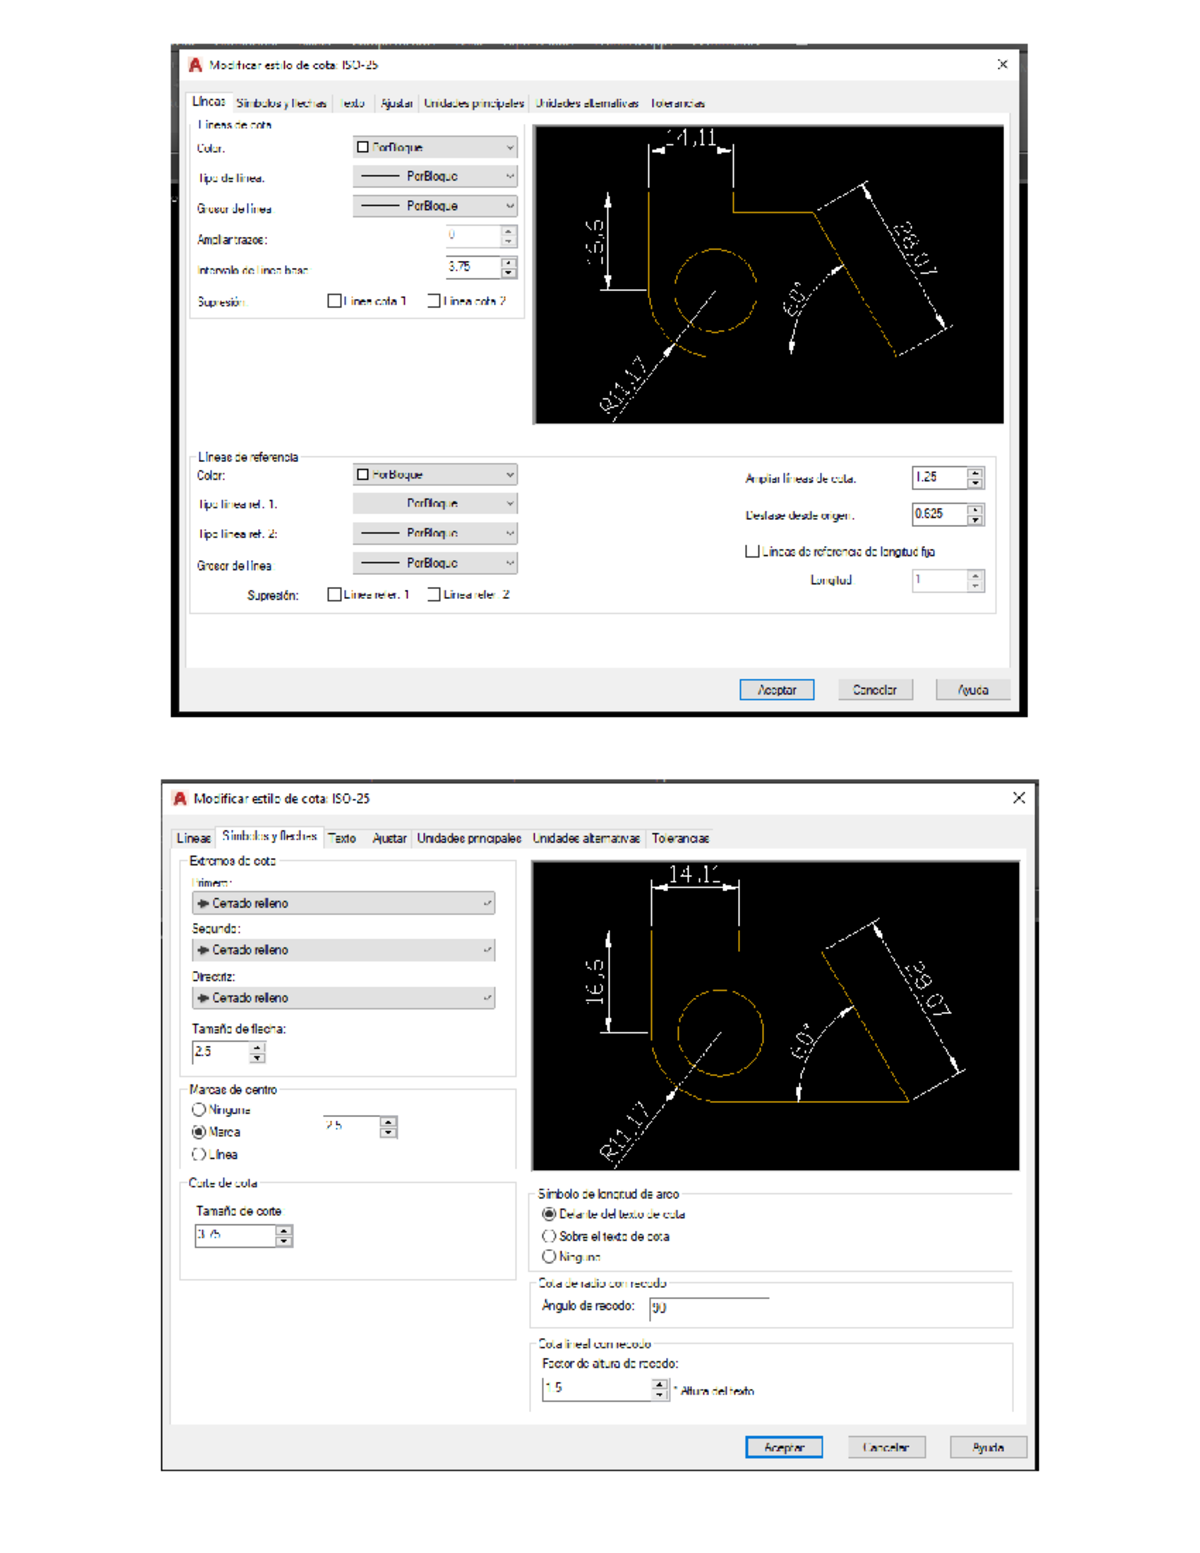
Task: Enable the Línea cota 1 suppression checkbox
Action: click(335, 301)
